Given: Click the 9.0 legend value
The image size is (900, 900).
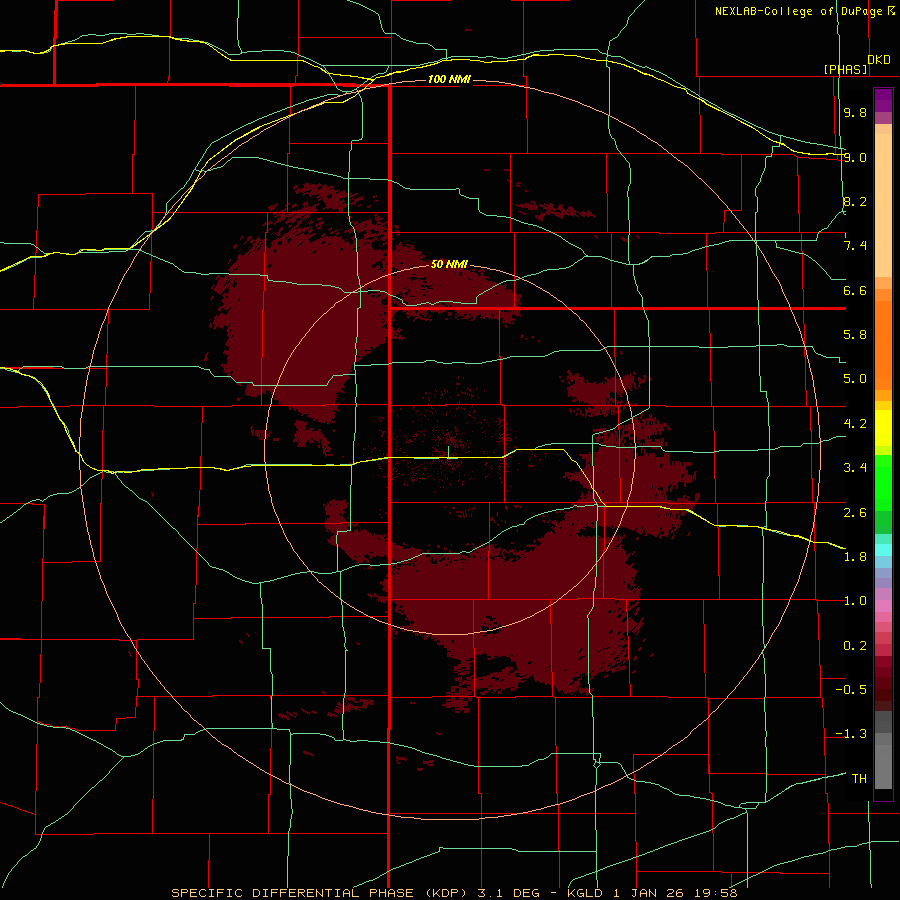Looking at the screenshot, I should [855, 157].
